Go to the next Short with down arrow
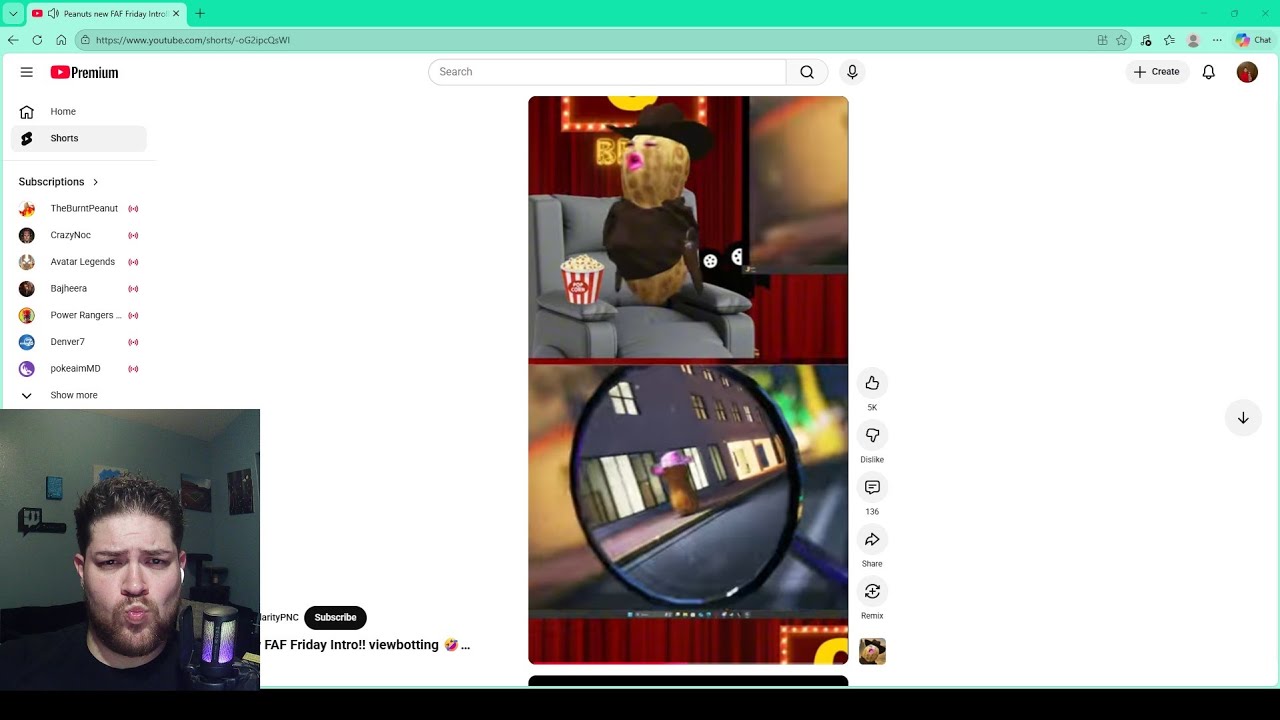 point(1243,418)
